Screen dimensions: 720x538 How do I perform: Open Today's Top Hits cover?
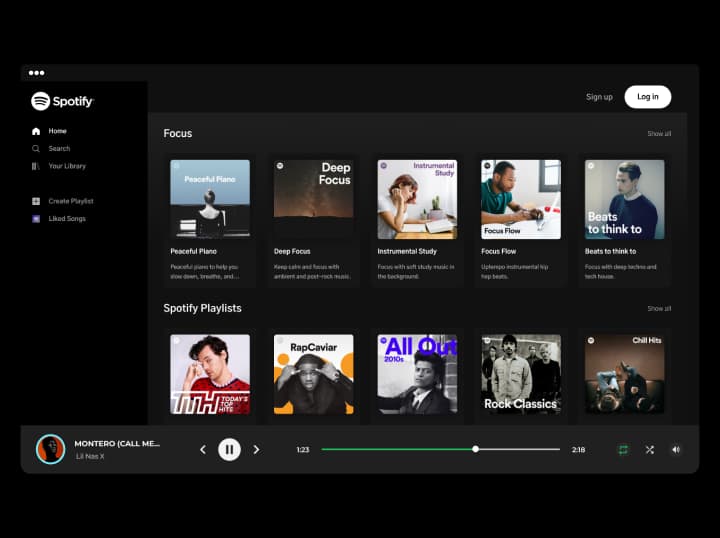pyautogui.click(x=210, y=374)
